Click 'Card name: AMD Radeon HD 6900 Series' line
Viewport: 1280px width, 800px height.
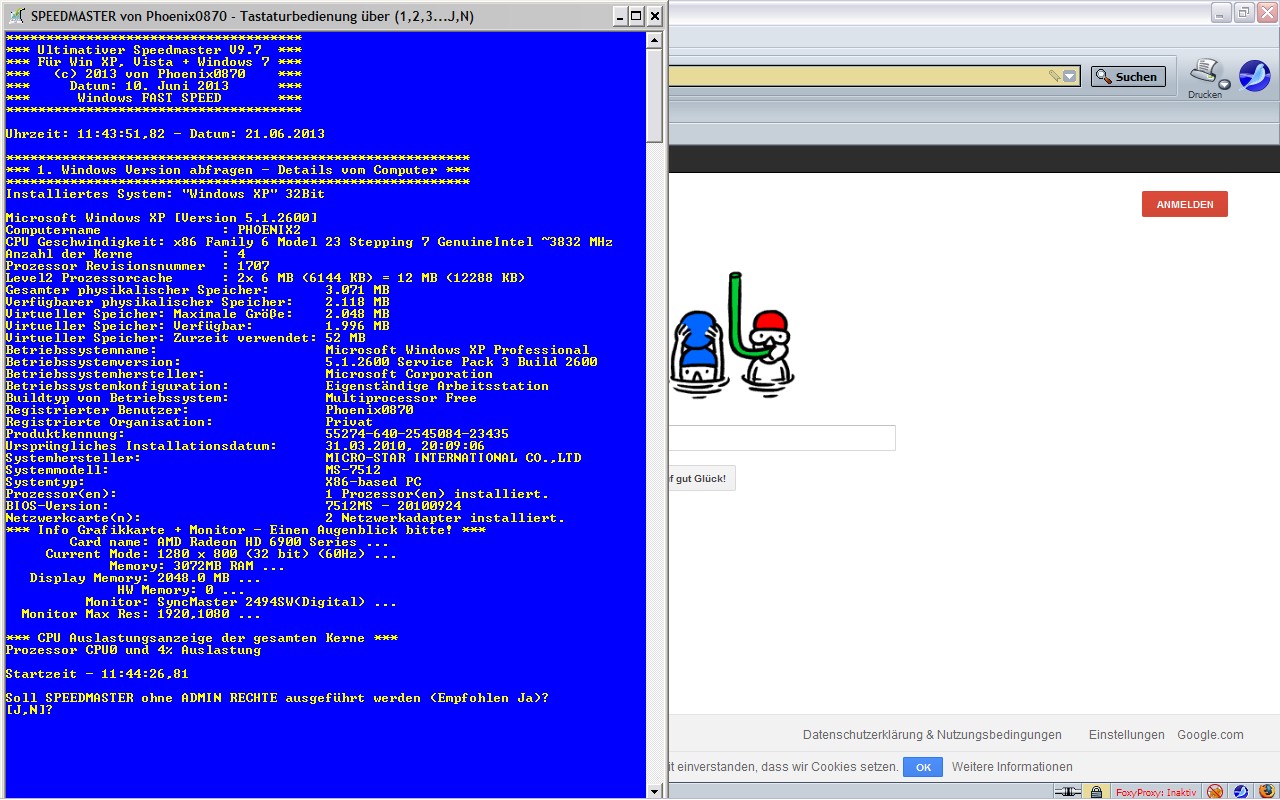coord(229,542)
